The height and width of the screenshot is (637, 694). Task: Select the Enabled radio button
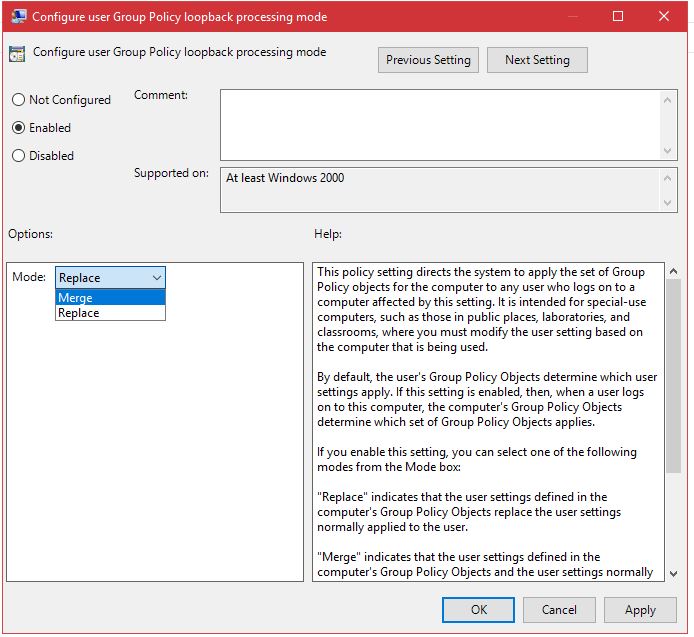pyautogui.click(x=19, y=128)
